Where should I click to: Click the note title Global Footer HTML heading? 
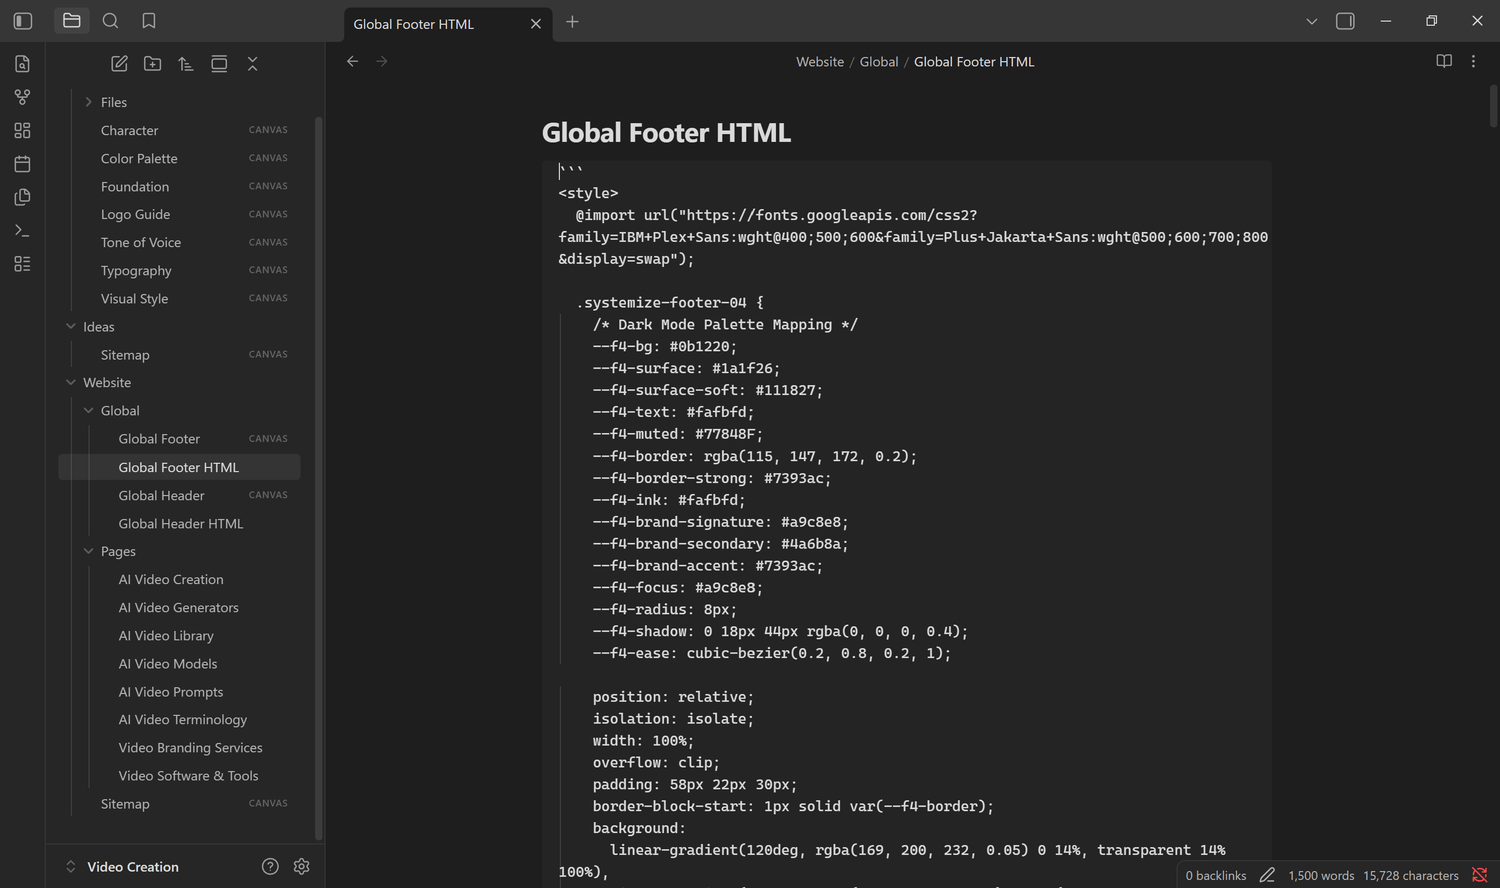(666, 133)
